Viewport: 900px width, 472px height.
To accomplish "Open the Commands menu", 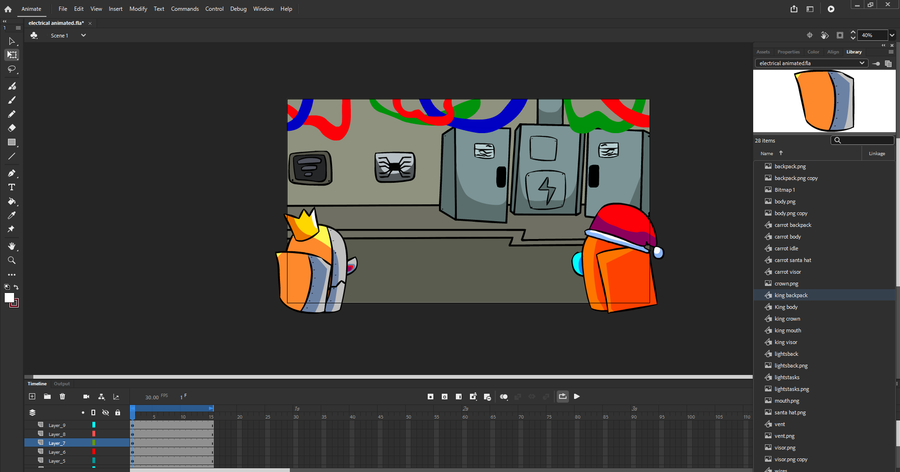I will click(x=185, y=9).
